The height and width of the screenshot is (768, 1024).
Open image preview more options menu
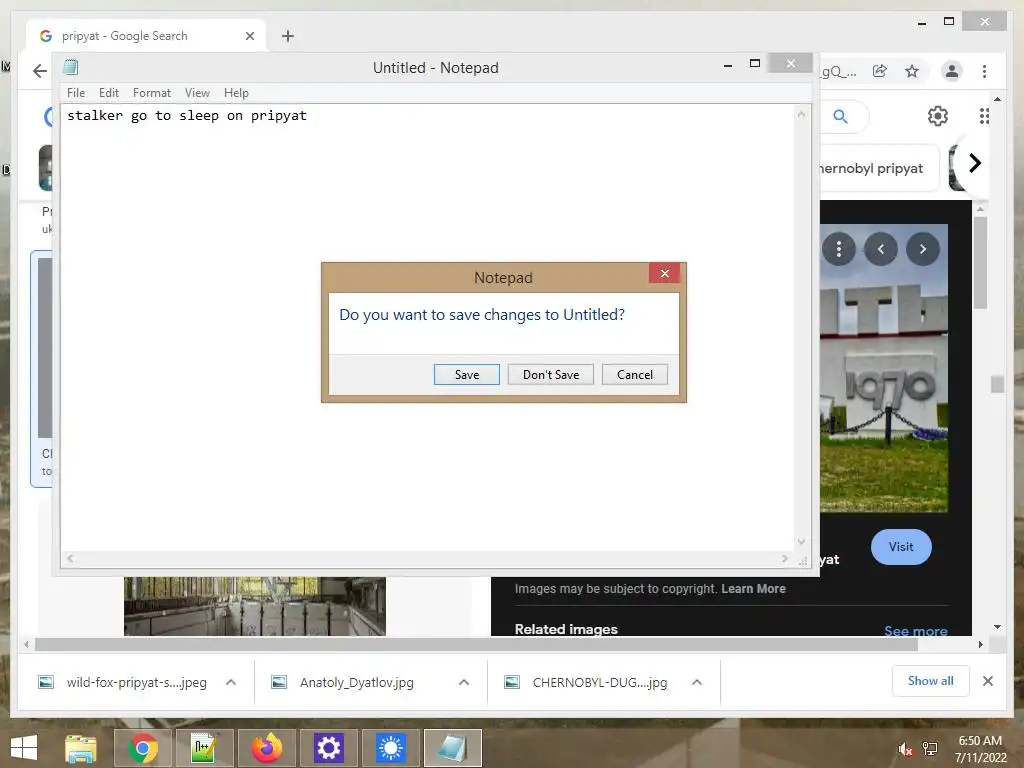point(839,249)
